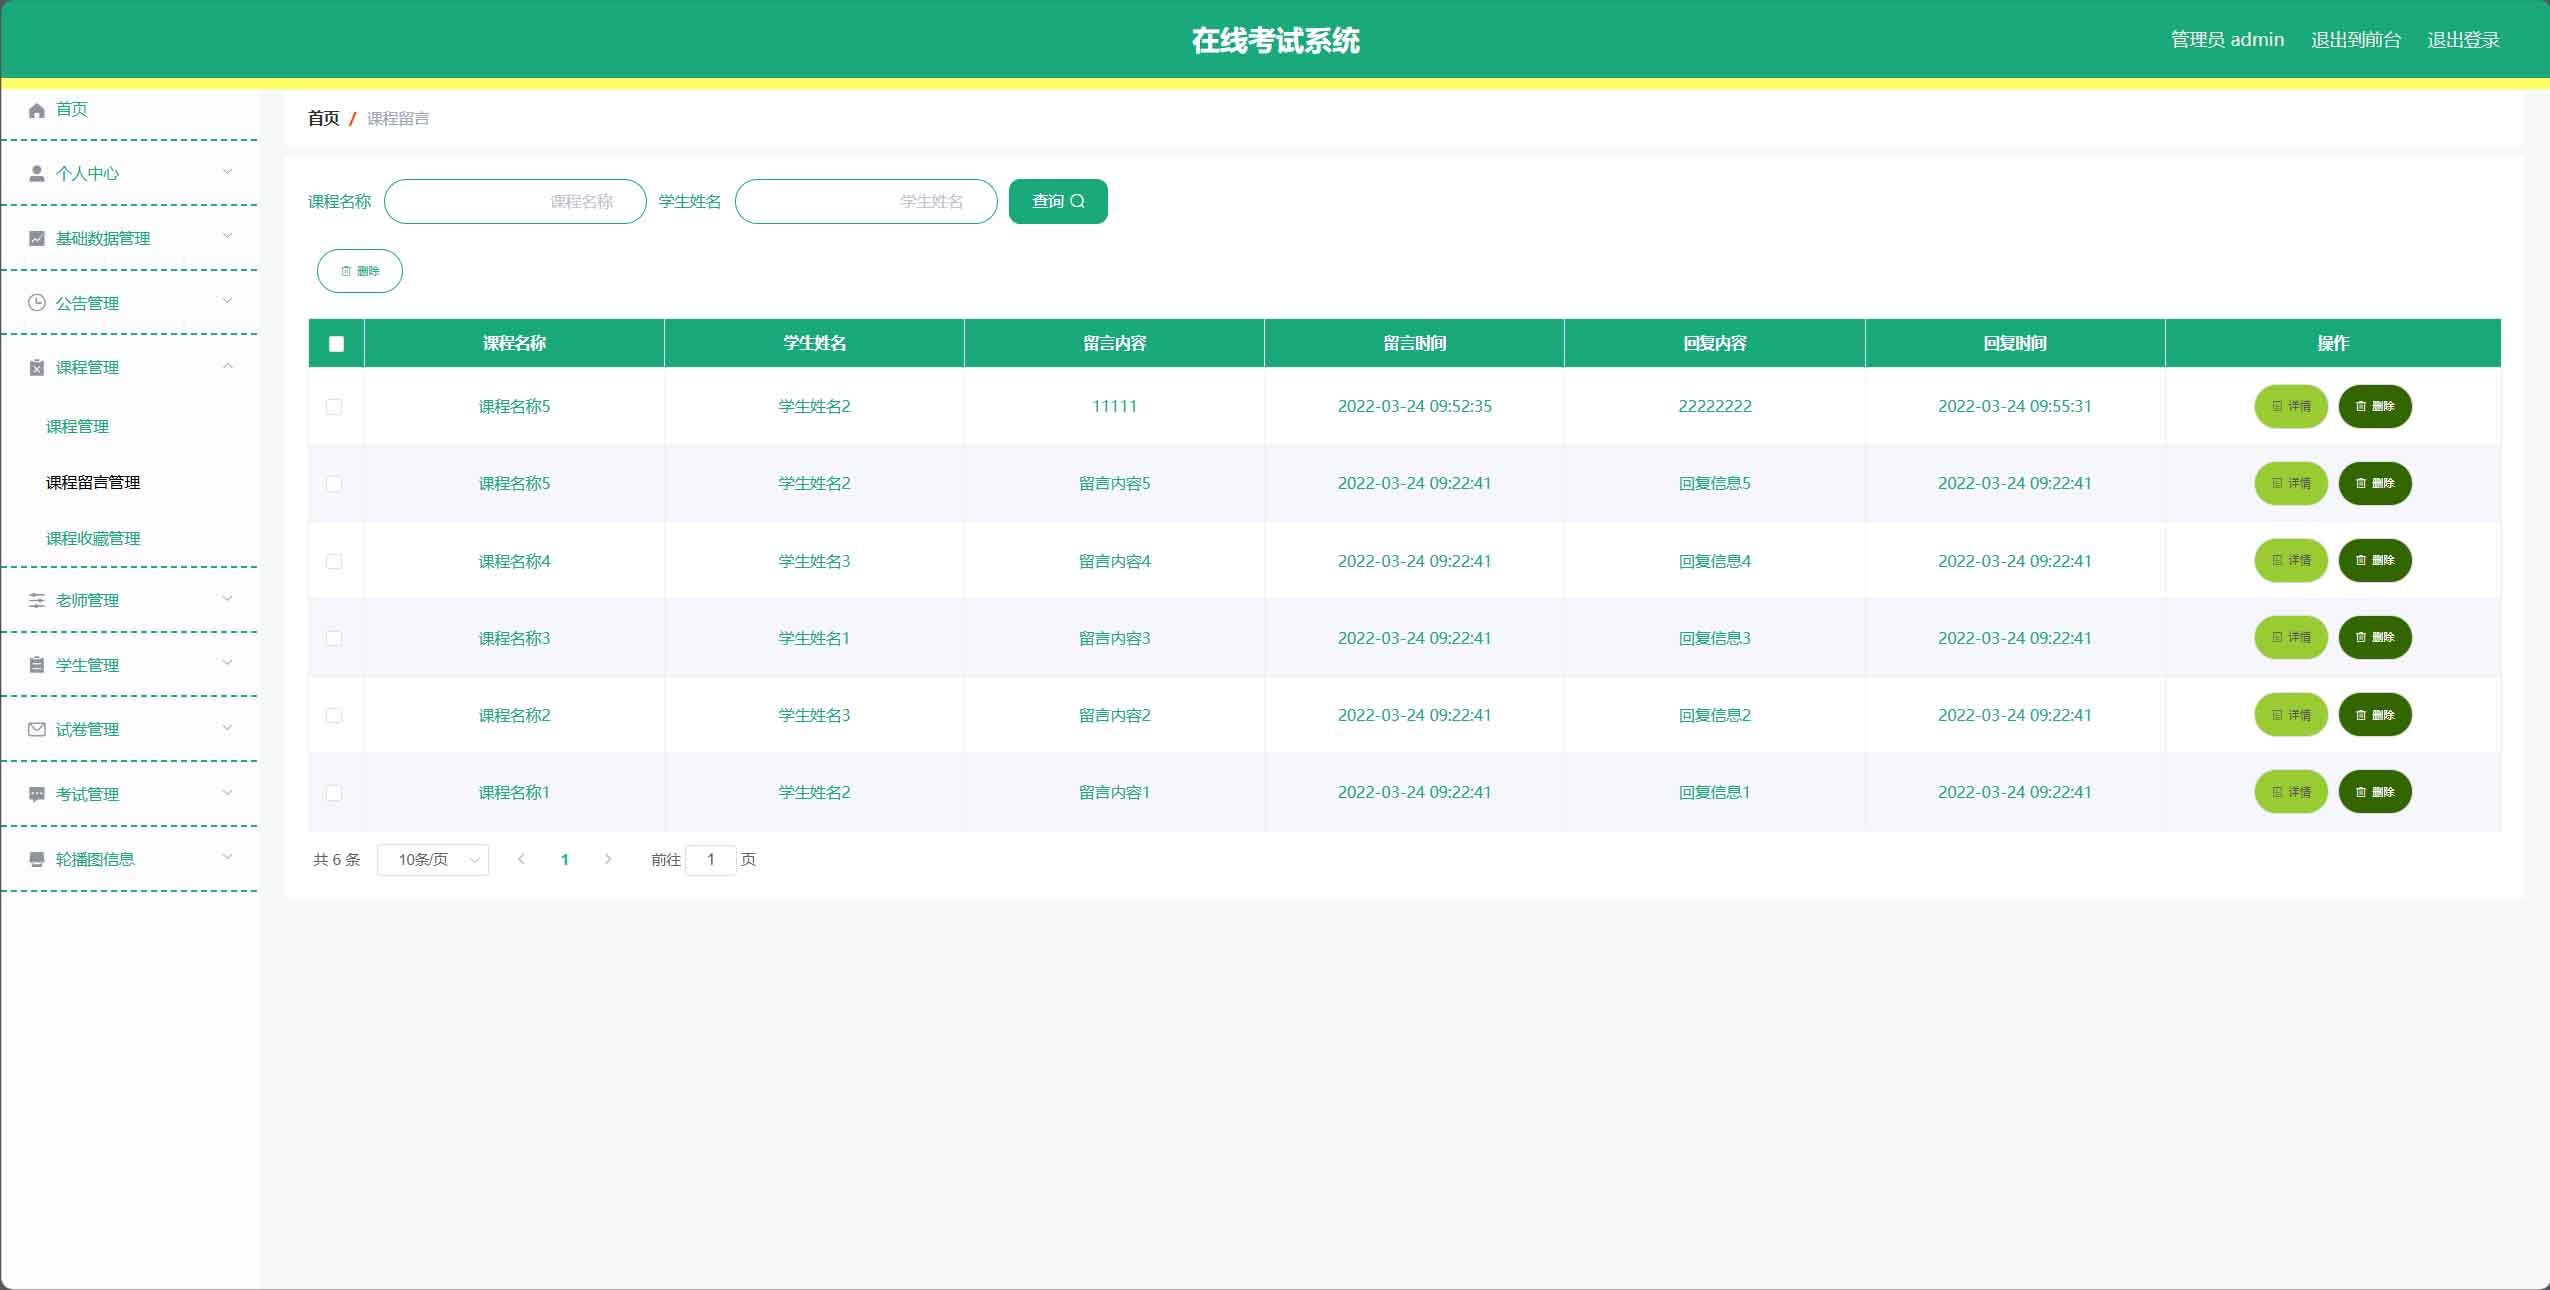Expand the 老师管理 menu chevron
Screen dimensions: 2550x1290
pyautogui.click(x=227, y=599)
